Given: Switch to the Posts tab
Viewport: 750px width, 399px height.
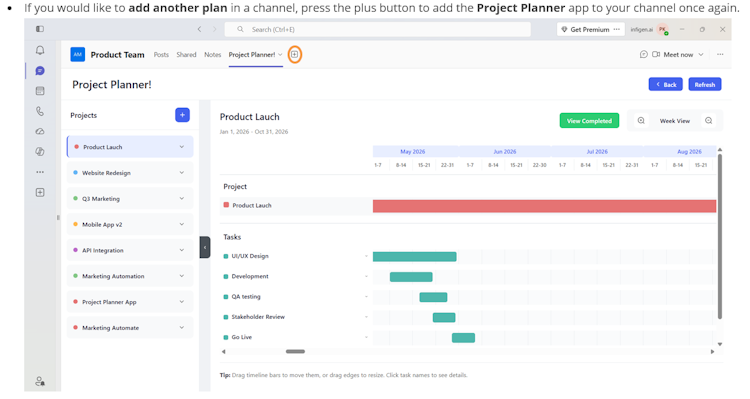Looking at the screenshot, I should [x=161, y=55].
